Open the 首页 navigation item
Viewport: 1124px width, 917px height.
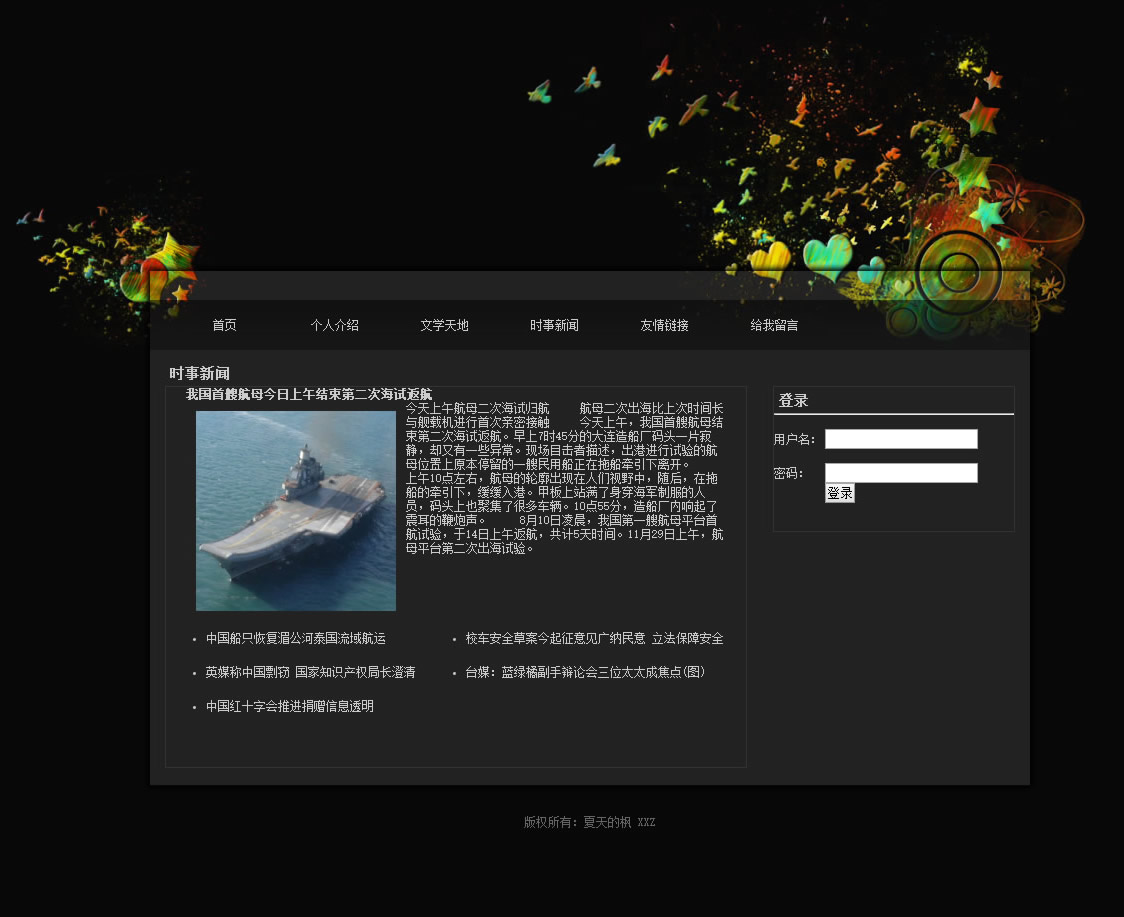[x=224, y=325]
